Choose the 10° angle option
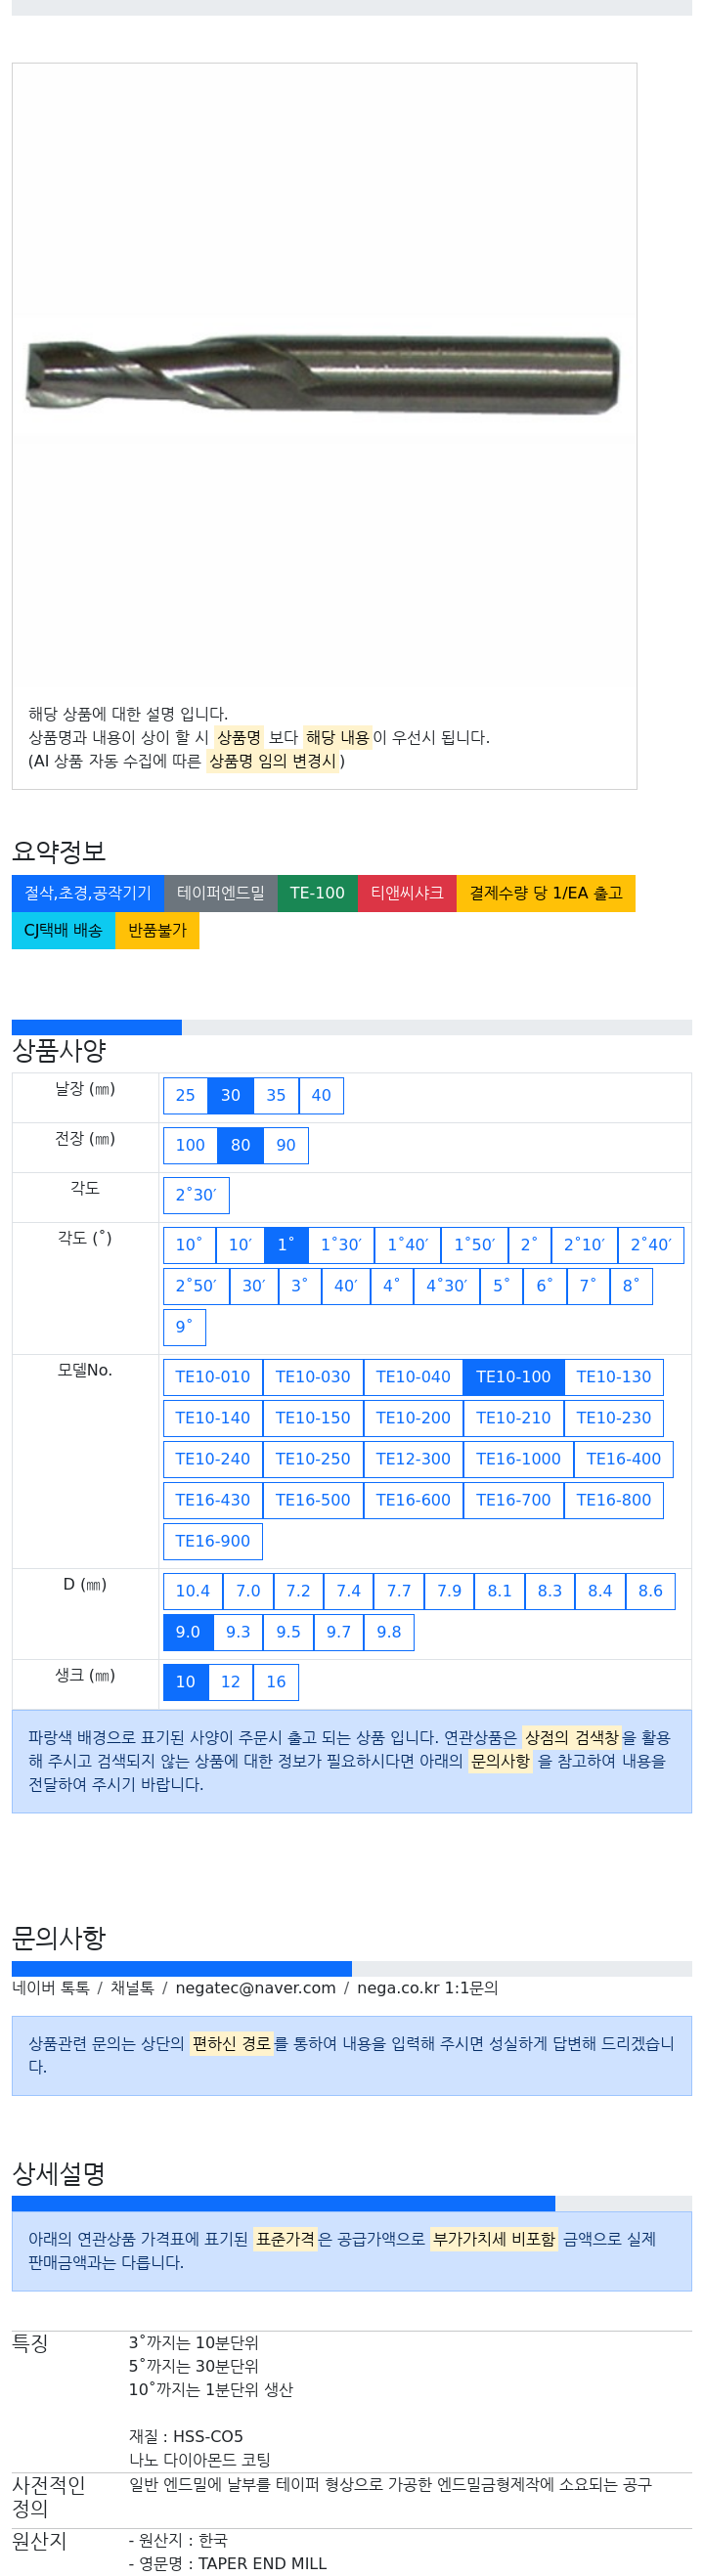The width and height of the screenshot is (704, 2576). [189, 1245]
